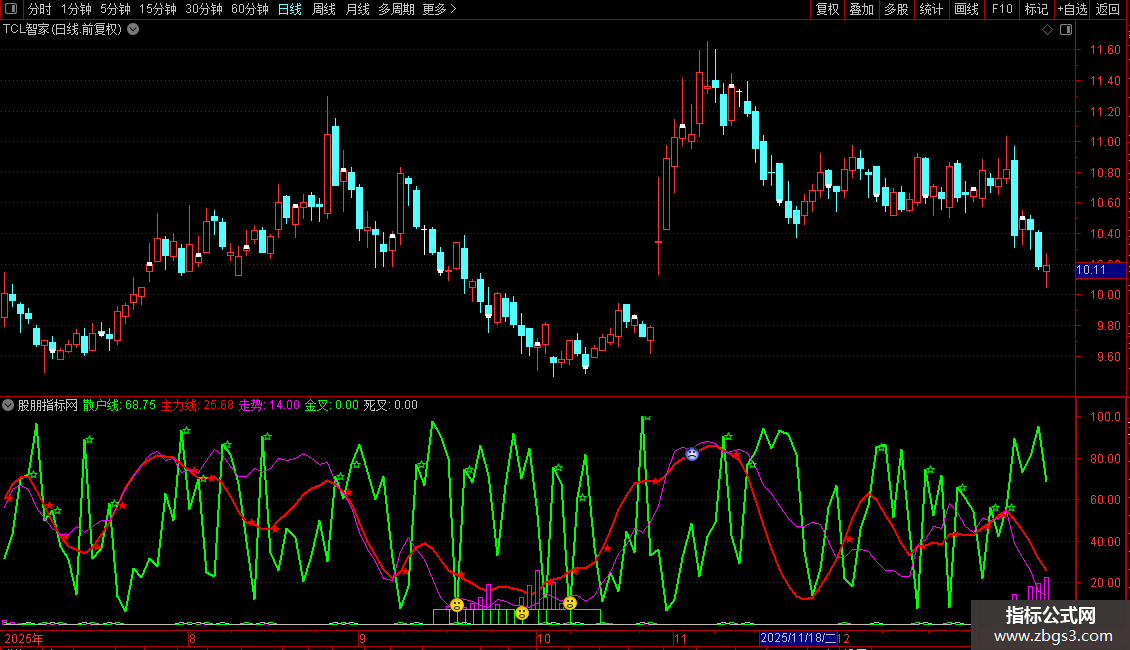Viewport: 1130px width, 650px height.
Task: Click the diamond icon above the chart
Action: coord(1047,30)
